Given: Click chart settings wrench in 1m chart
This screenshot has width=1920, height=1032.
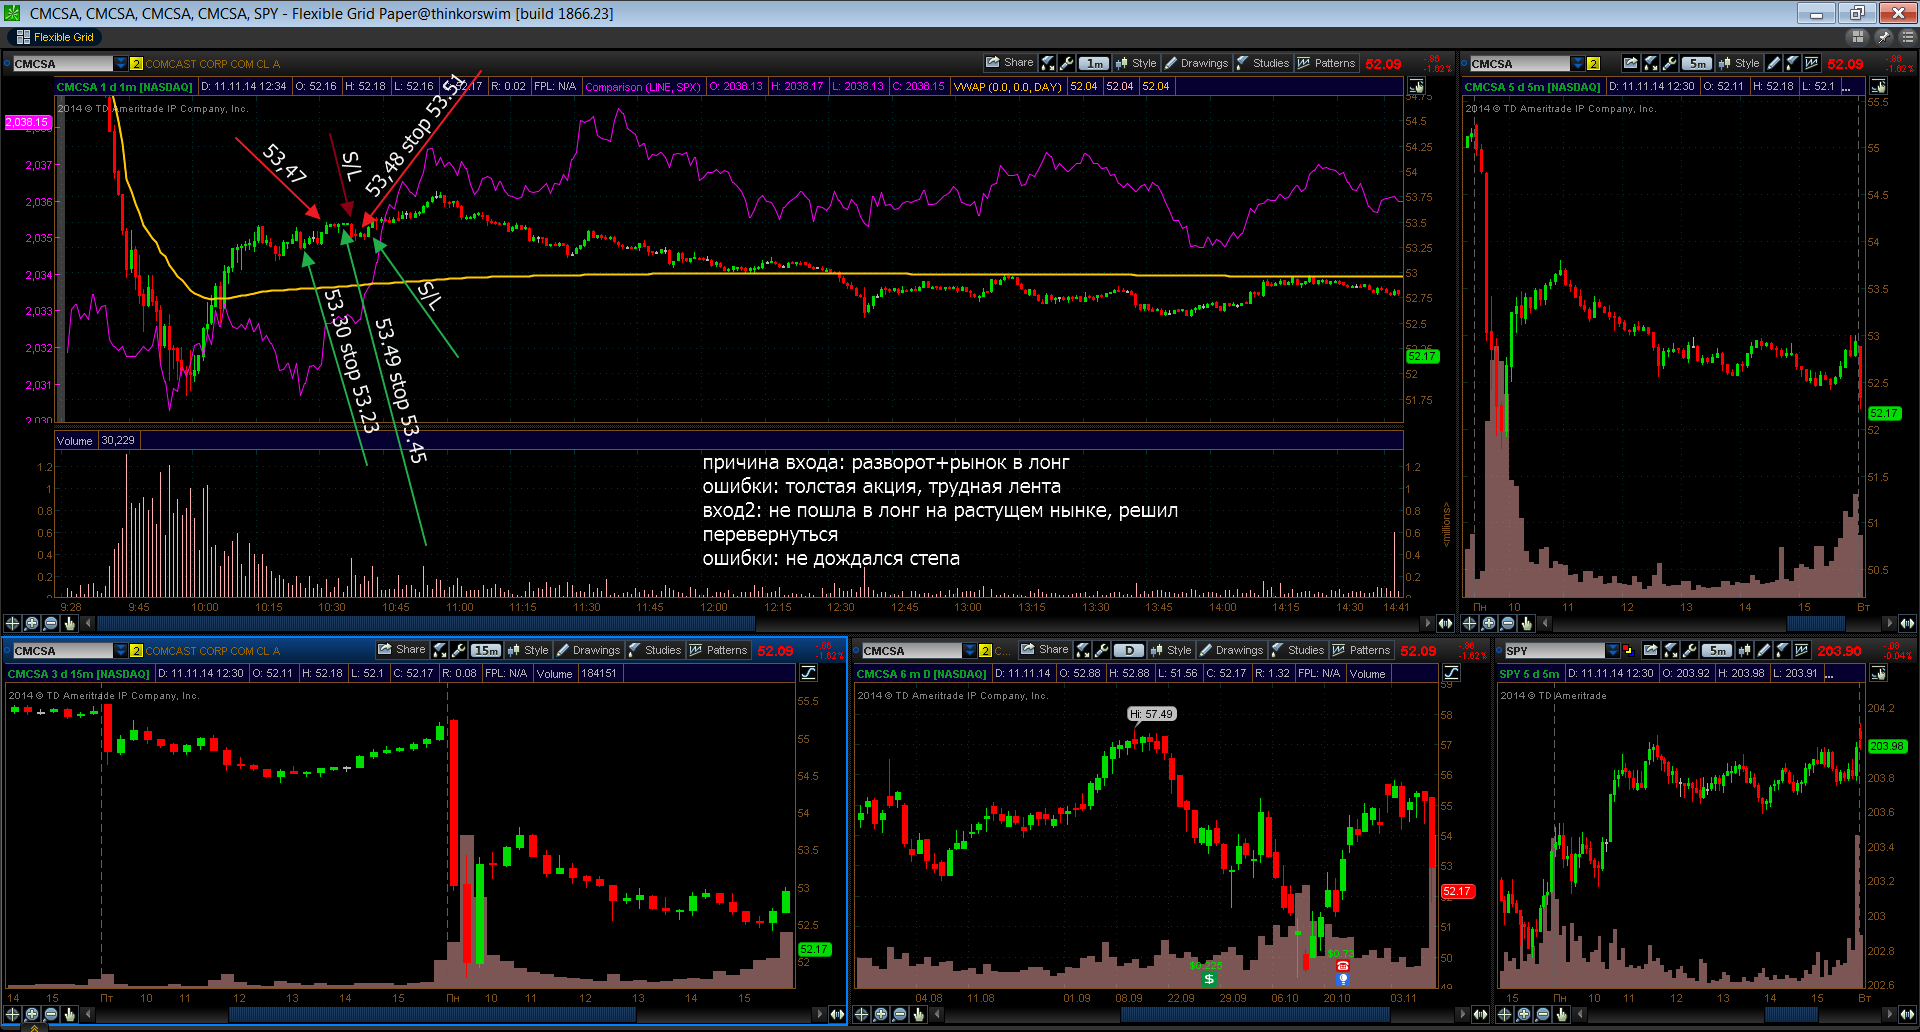Looking at the screenshot, I should point(1066,63).
